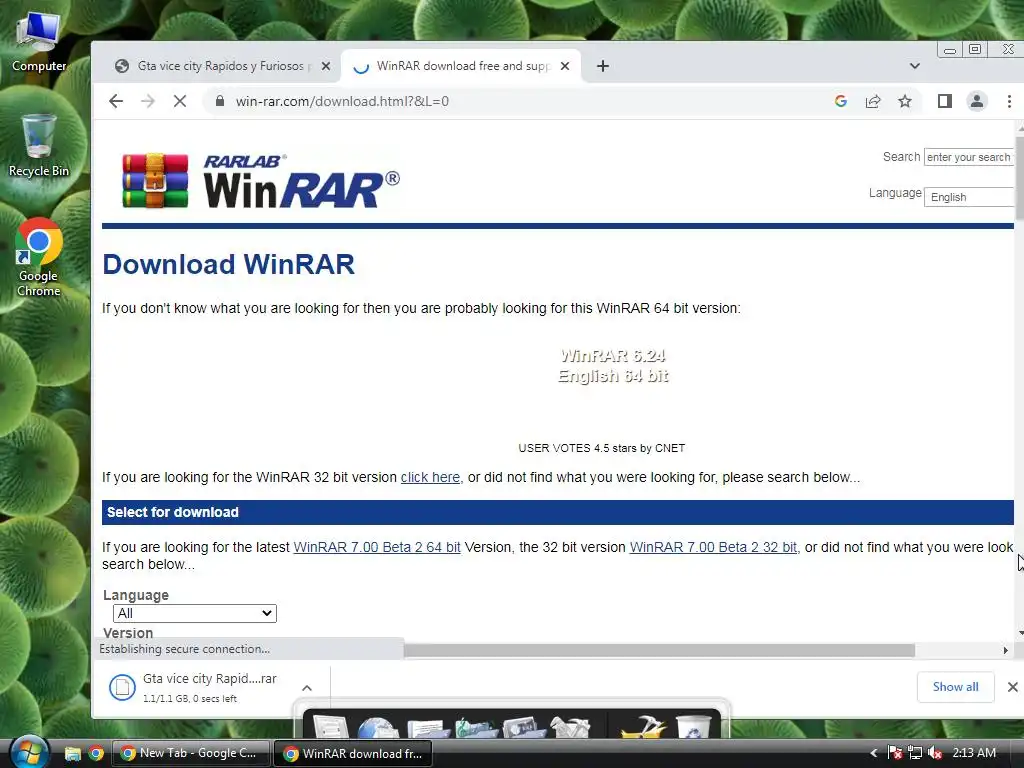Open Action Center flag tray icon
The height and width of the screenshot is (768, 1024).
(x=895, y=753)
